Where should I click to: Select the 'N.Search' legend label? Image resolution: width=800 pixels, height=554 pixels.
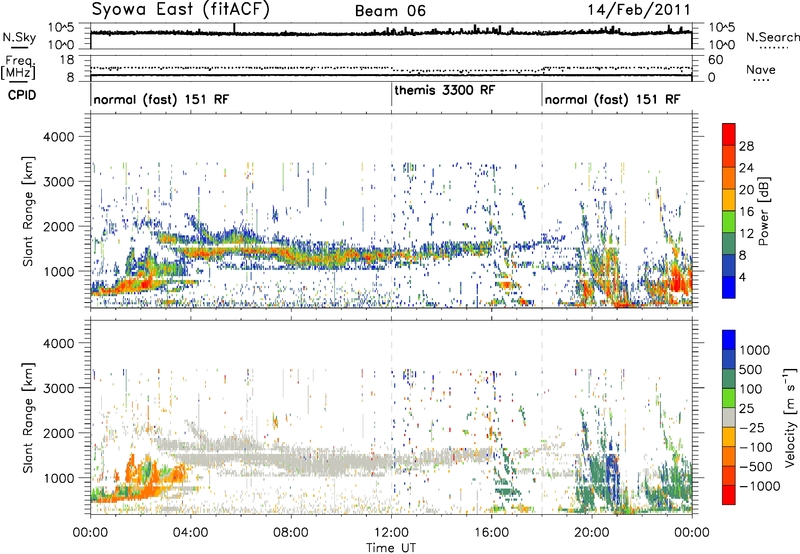click(773, 37)
